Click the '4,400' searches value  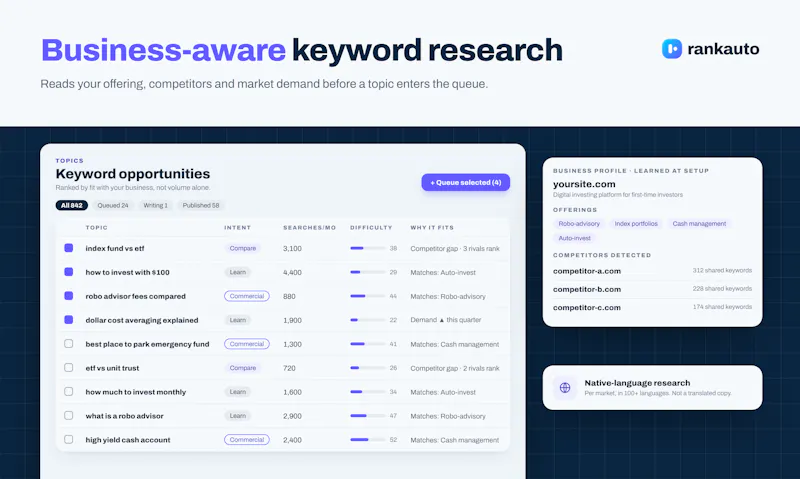point(292,272)
